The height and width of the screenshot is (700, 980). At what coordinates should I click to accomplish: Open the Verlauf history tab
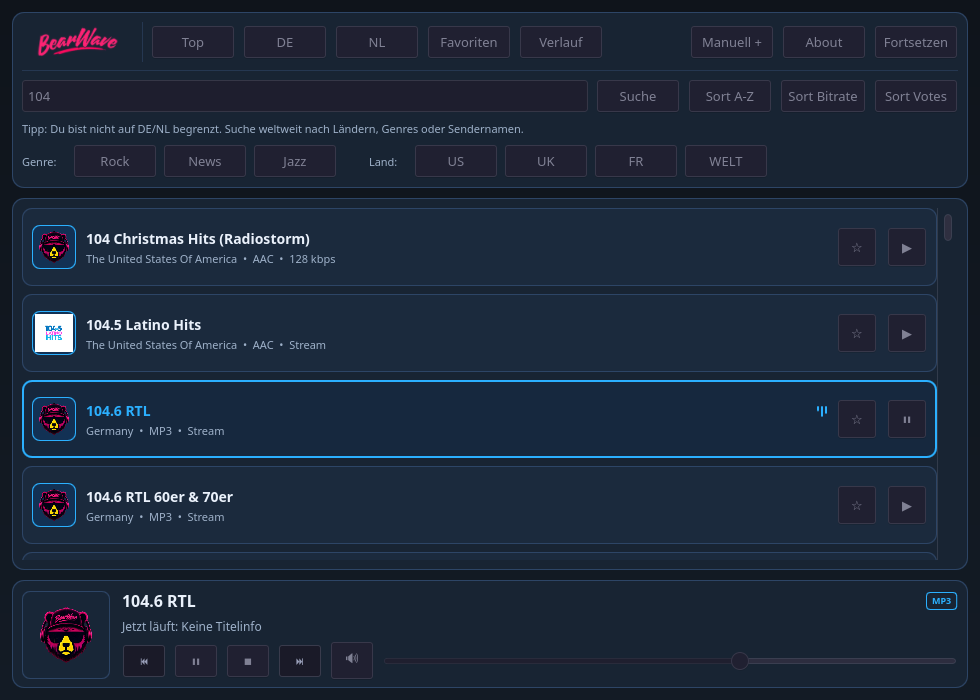click(560, 42)
